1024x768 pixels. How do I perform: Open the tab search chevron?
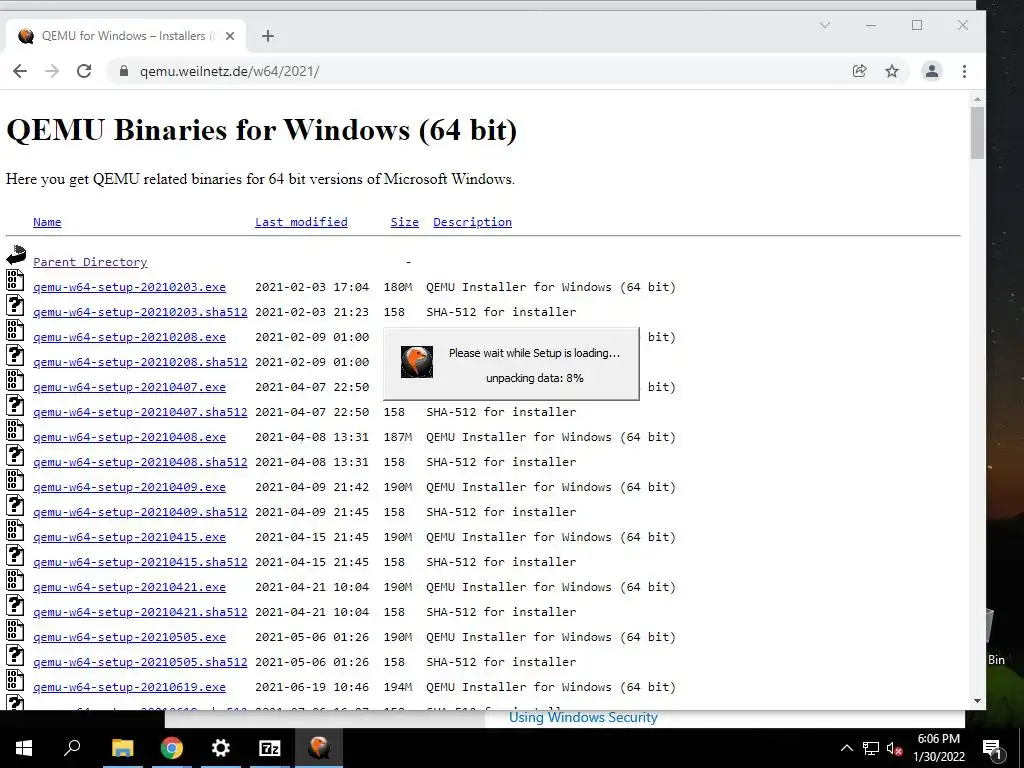tap(825, 25)
